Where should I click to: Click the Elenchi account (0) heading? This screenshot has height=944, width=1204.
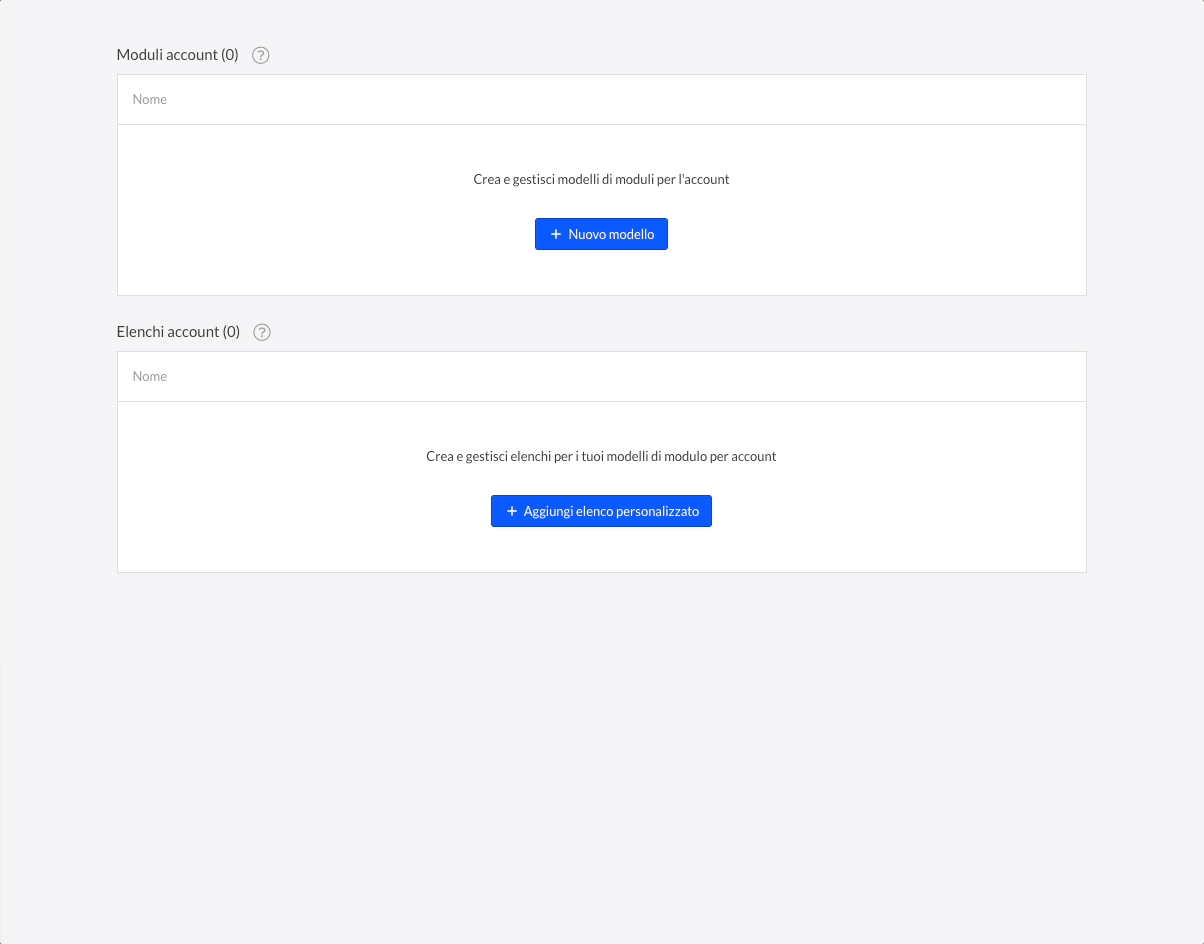click(x=179, y=332)
